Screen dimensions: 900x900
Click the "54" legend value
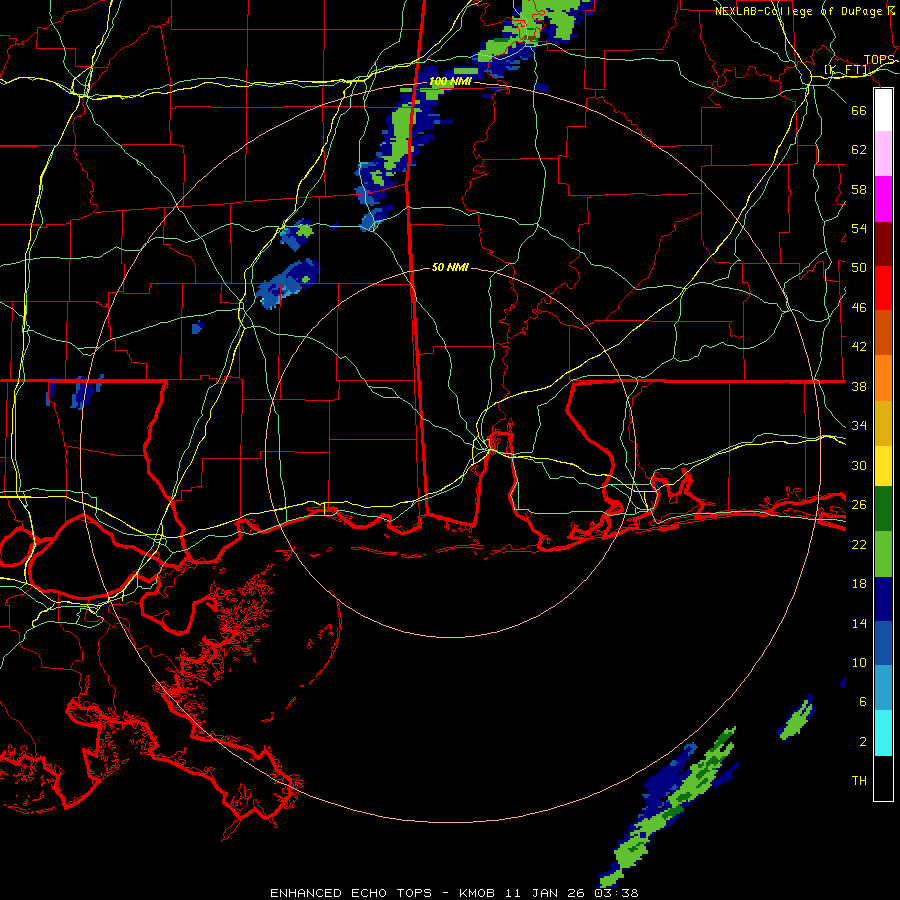(859, 228)
